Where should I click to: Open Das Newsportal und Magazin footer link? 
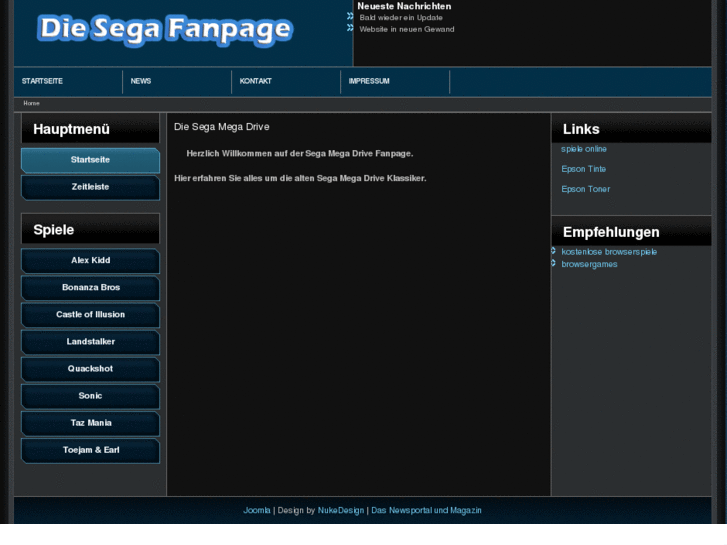tap(426, 511)
